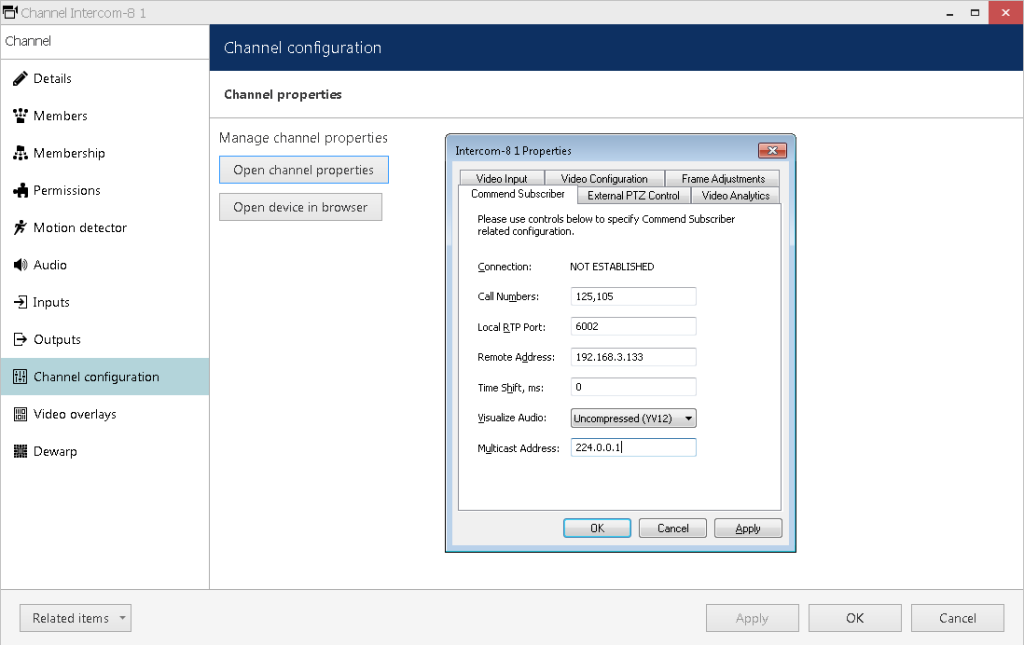Select the Membership hierarchy icon
Screen dimensions: 1024x645
[20, 153]
